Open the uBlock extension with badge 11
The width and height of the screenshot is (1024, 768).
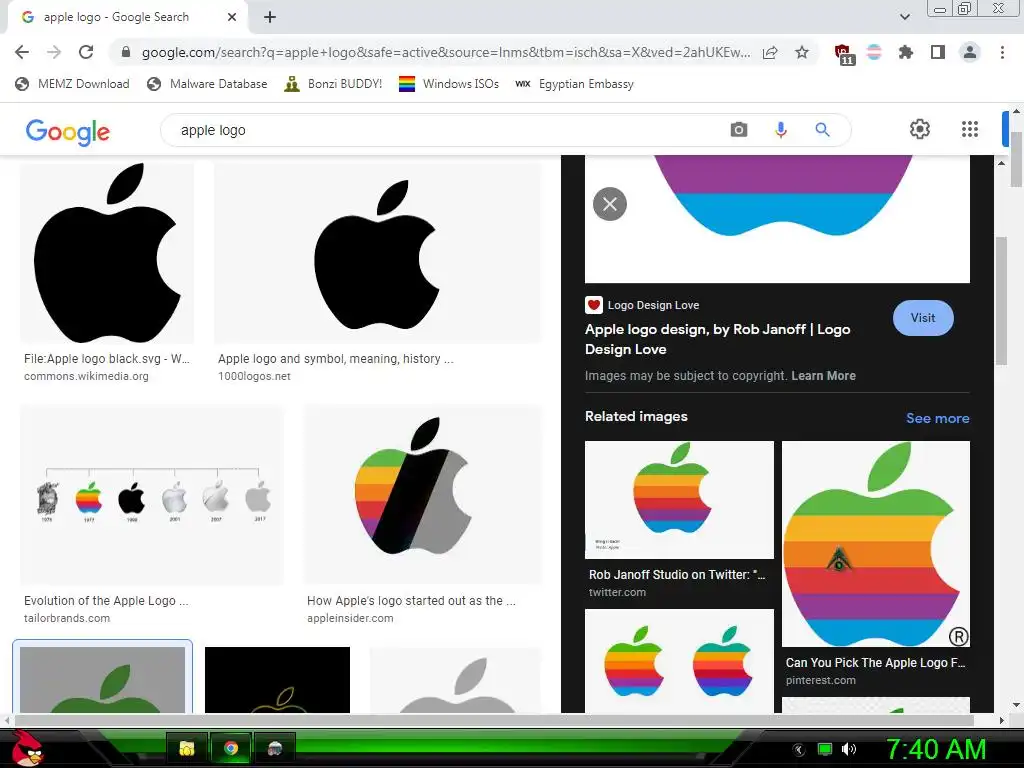point(844,54)
